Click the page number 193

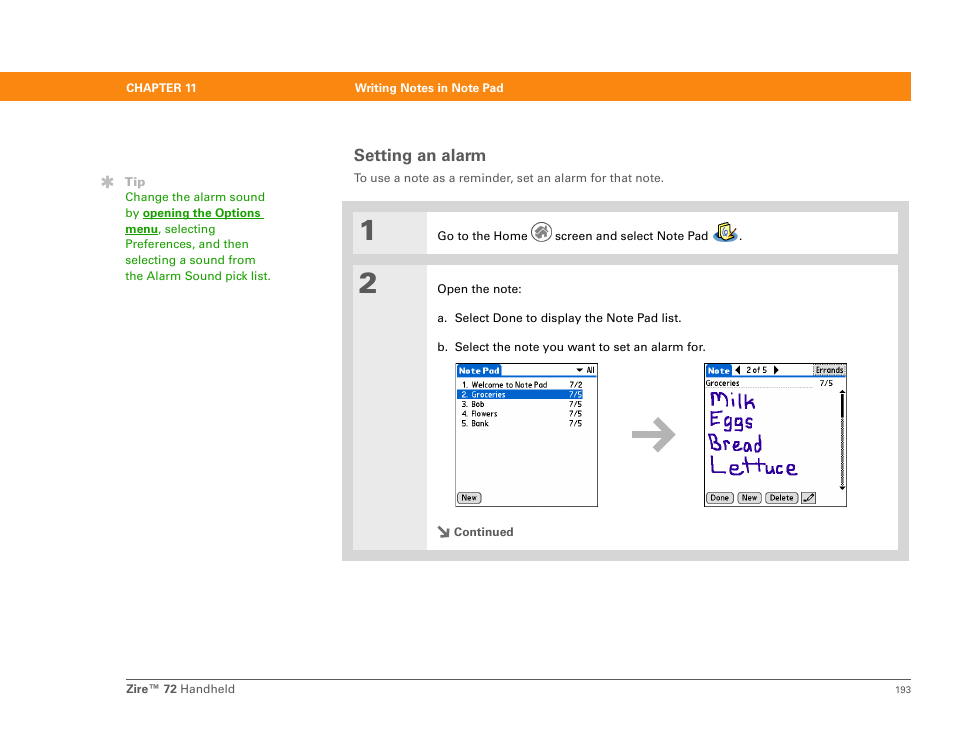903,689
